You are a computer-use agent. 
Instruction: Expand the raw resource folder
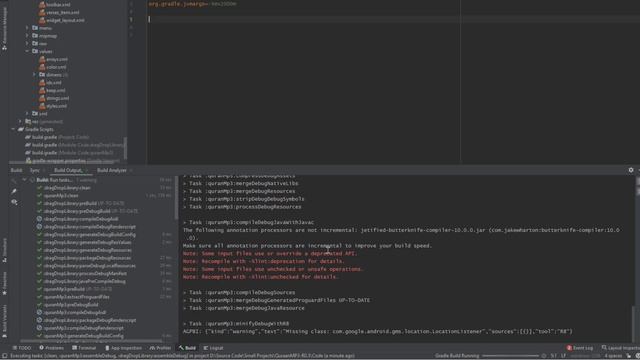[27, 43]
